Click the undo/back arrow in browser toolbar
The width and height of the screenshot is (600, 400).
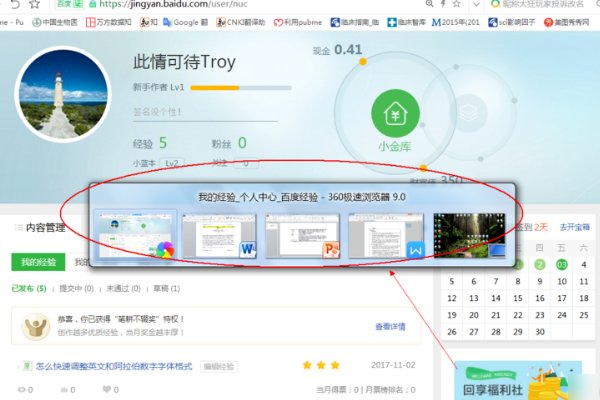(x=15, y=4)
